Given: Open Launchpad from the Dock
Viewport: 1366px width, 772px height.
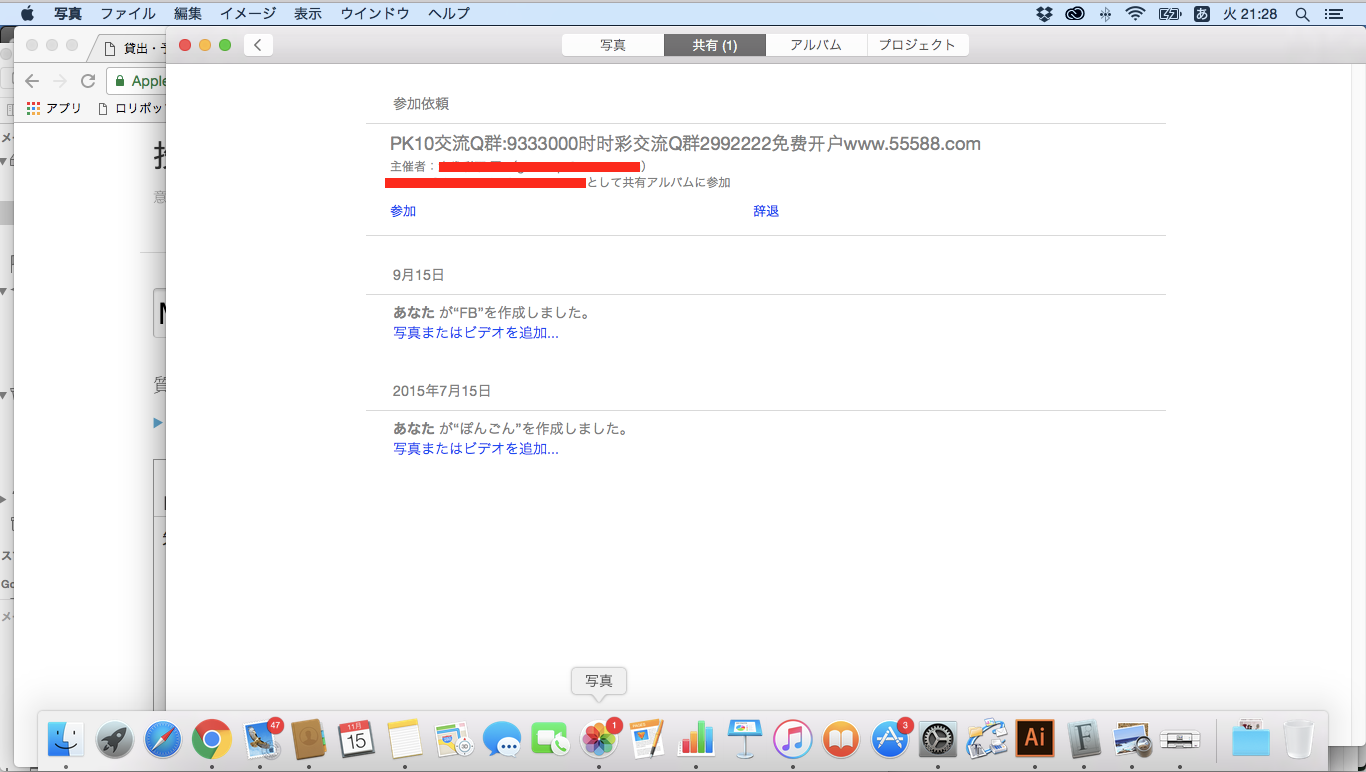Looking at the screenshot, I should pos(115,739).
